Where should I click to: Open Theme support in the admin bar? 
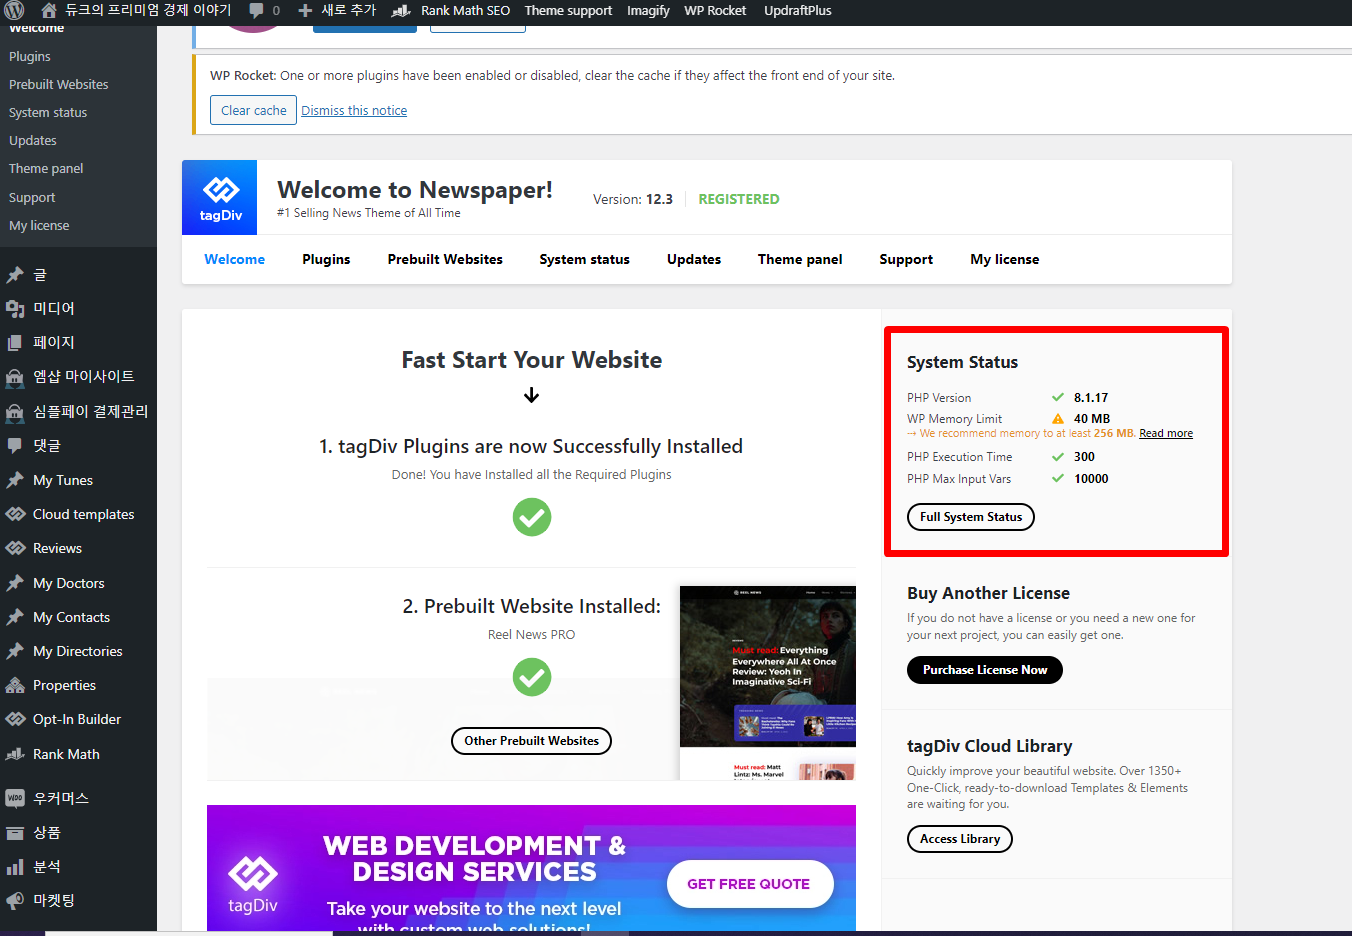pyautogui.click(x=568, y=11)
